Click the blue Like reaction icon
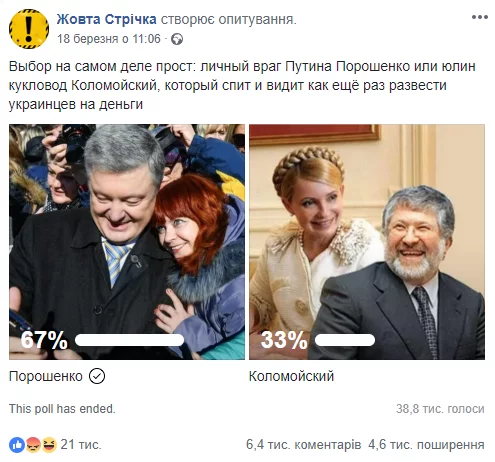 17,445
